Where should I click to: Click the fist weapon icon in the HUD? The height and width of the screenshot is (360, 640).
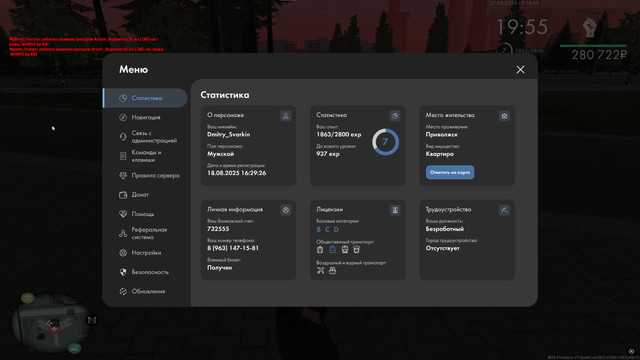click(x=589, y=28)
